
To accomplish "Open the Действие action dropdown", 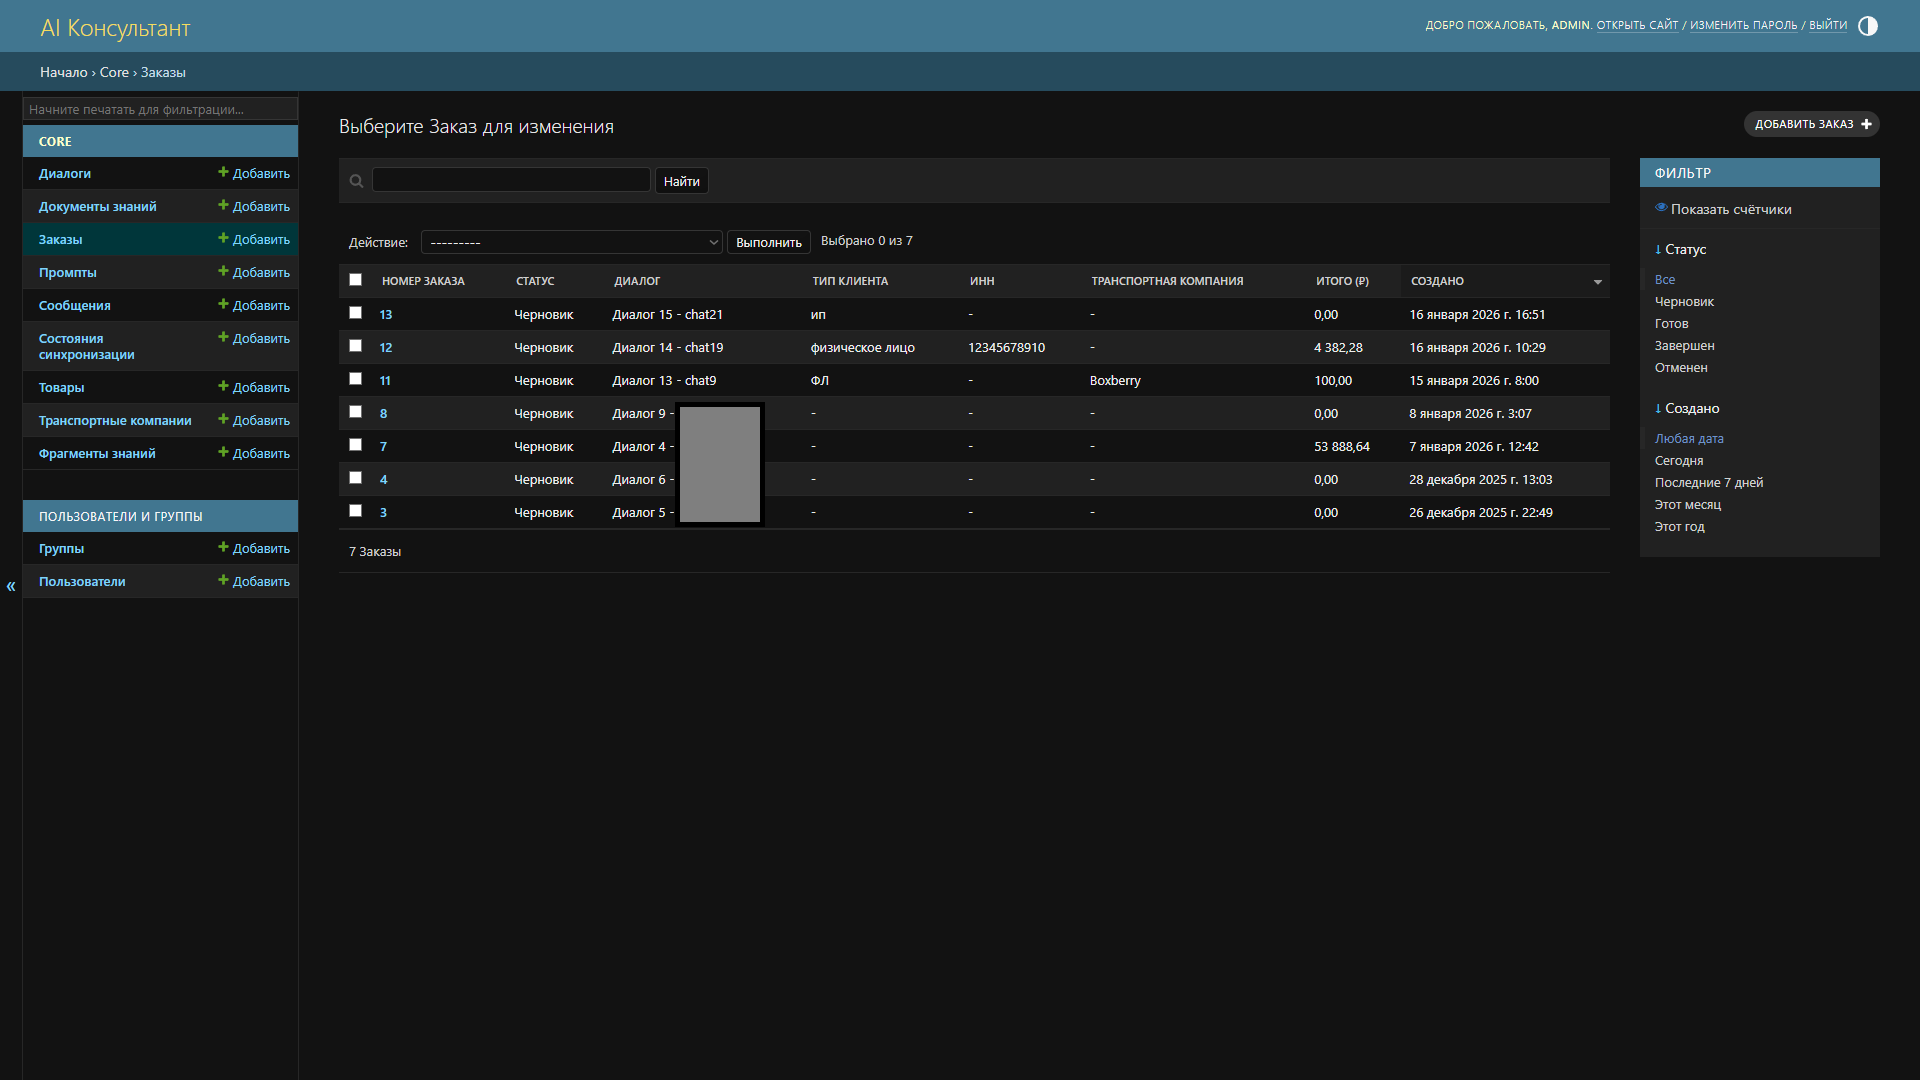I will 571,242.
